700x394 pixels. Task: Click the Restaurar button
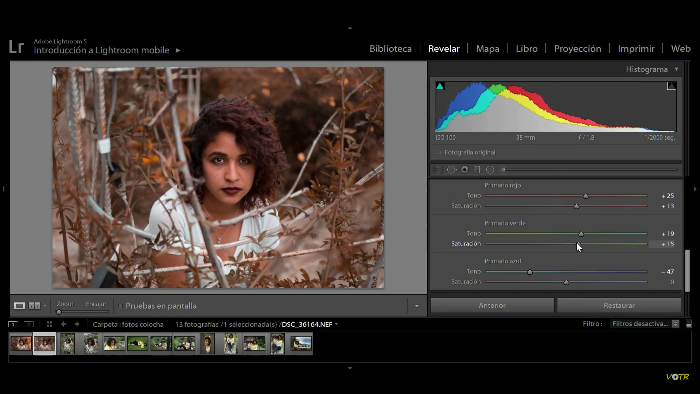(619, 306)
